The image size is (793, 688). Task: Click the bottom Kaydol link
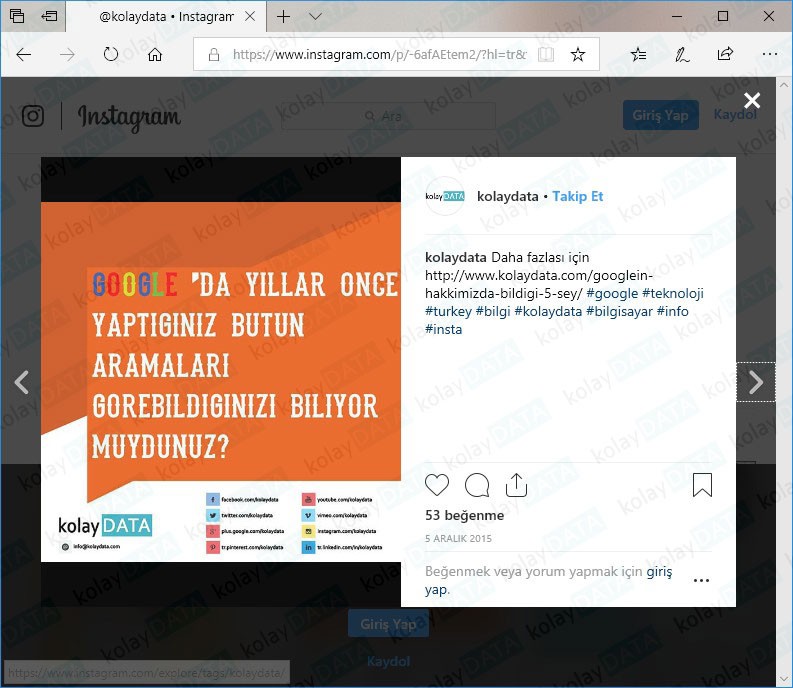(388, 661)
